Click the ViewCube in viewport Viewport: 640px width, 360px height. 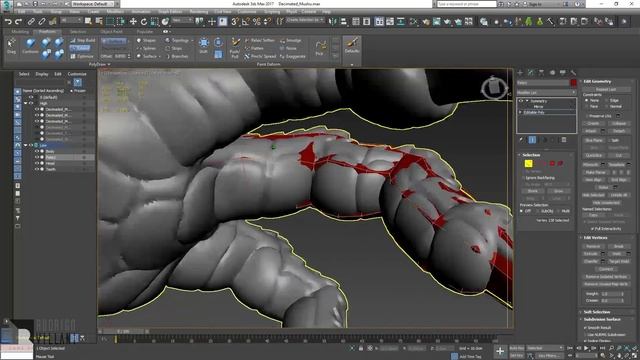tap(494, 87)
